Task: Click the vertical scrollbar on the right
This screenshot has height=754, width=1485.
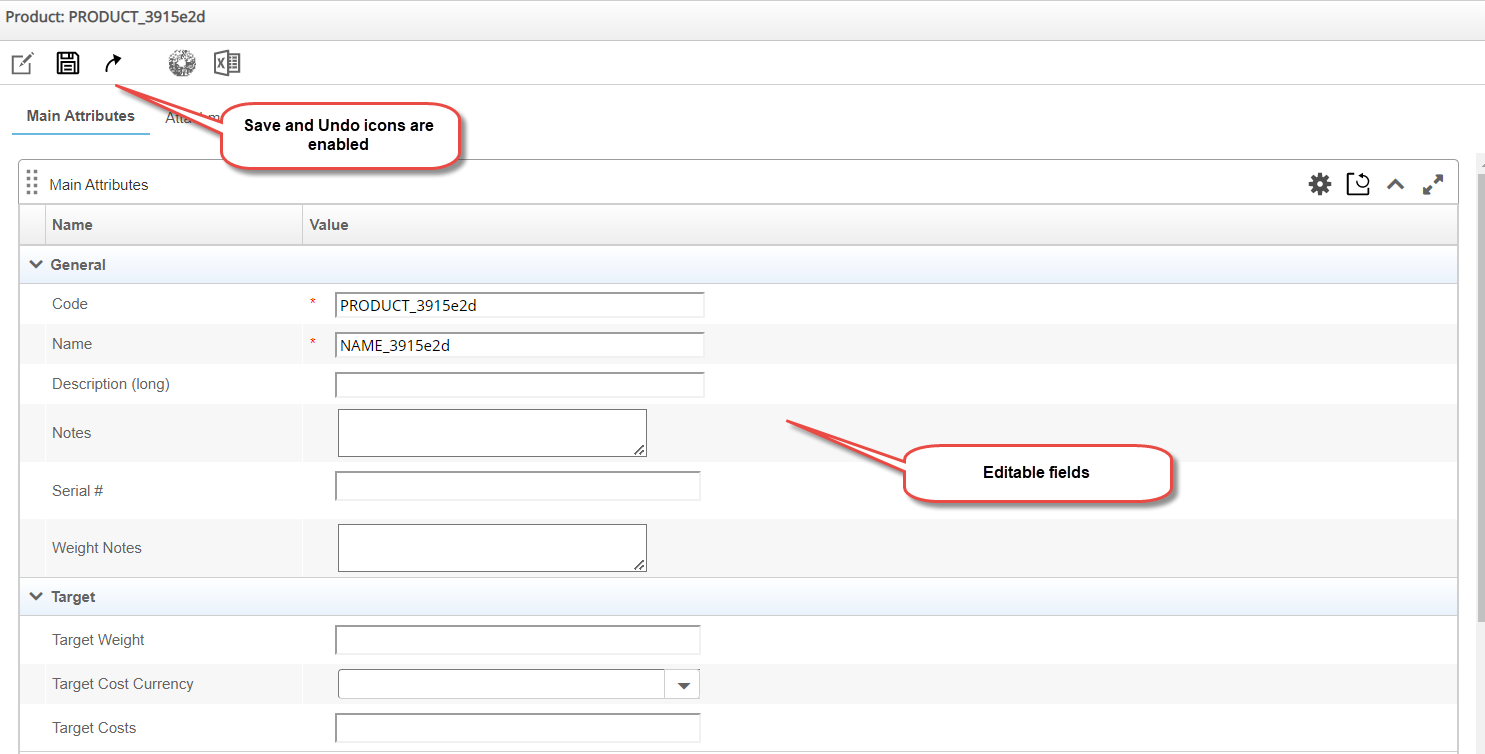Action: (x=1480, y=400)
